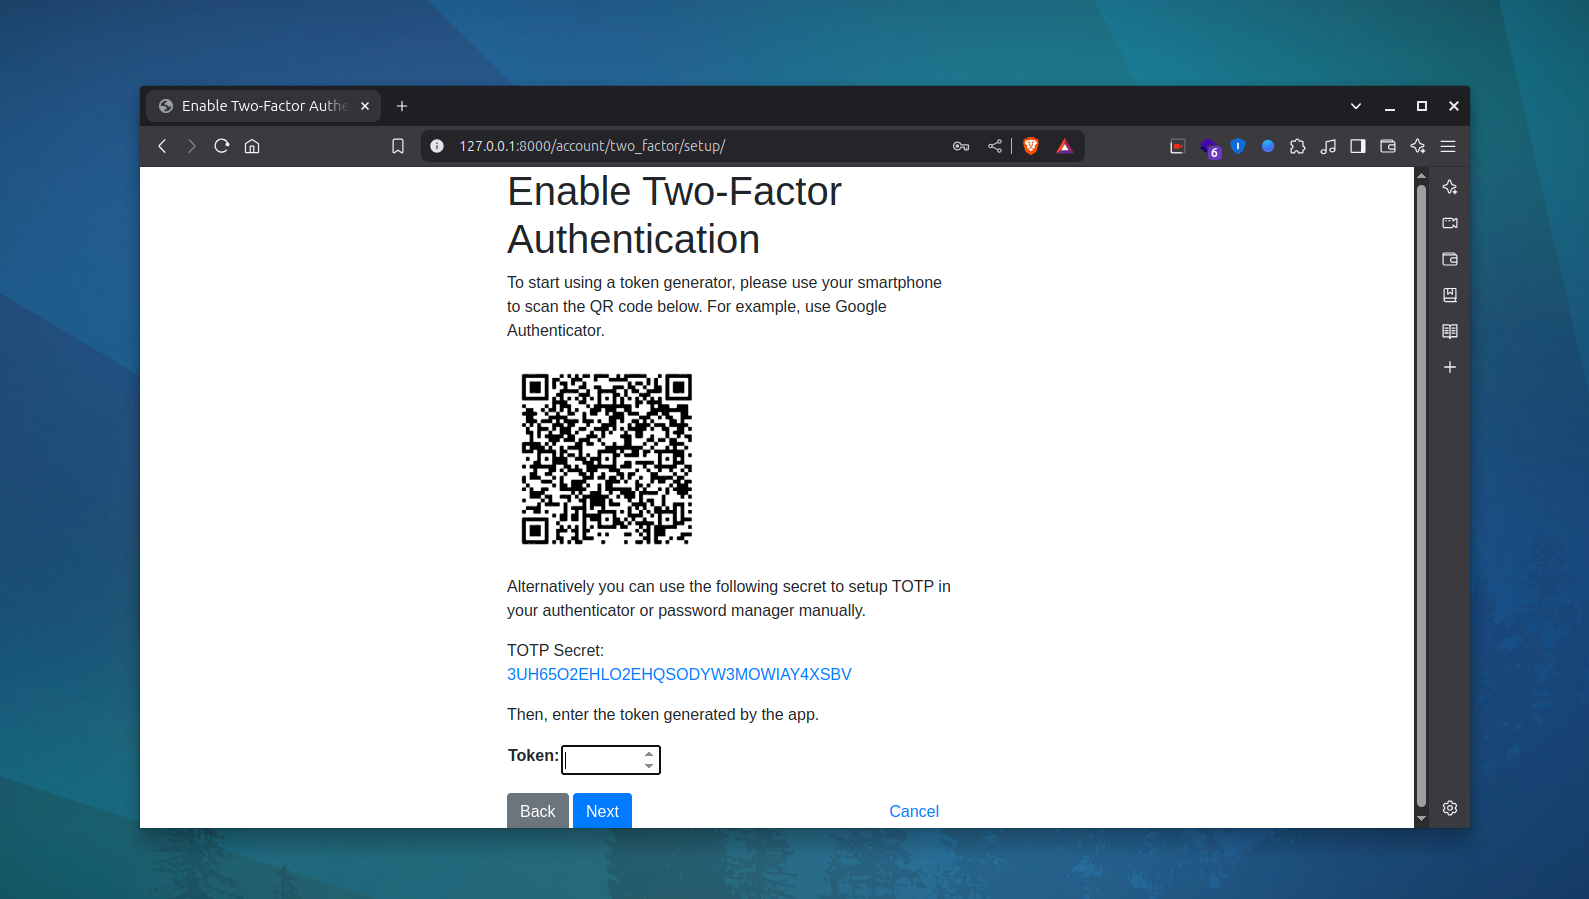Click the "TOTP Secret:" label

tap(555, 650)
